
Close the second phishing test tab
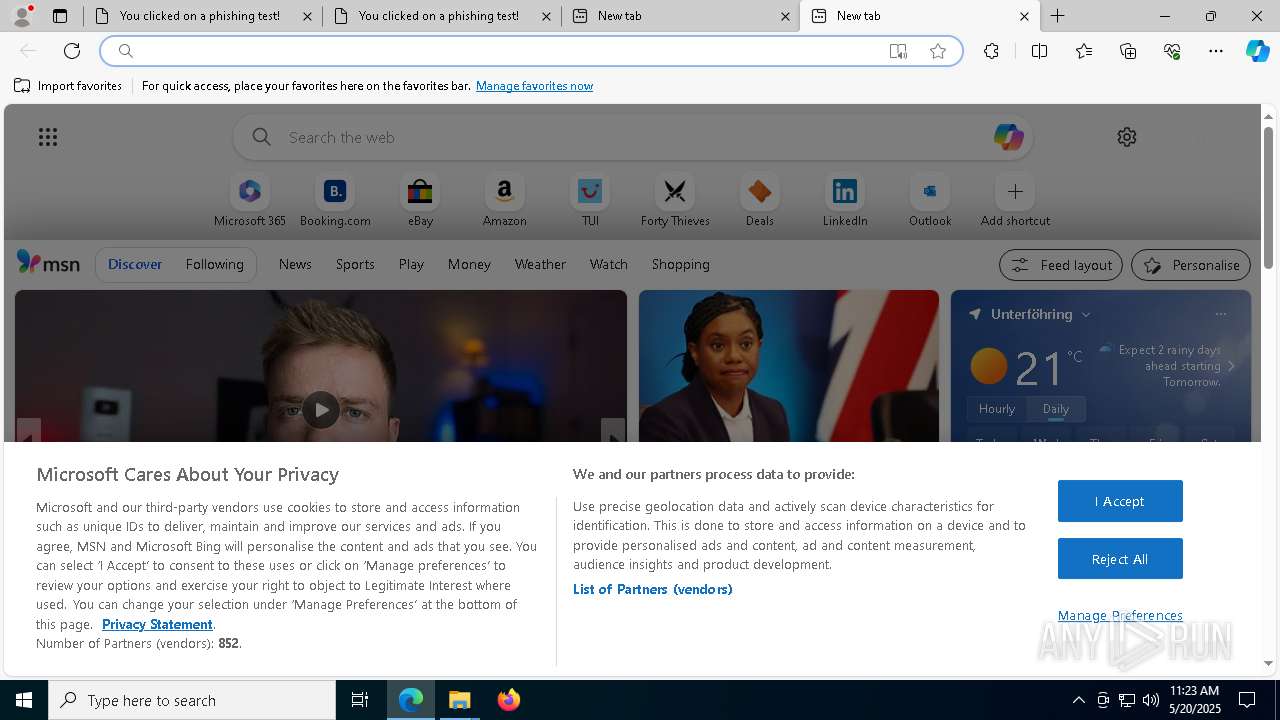point(546,16)
